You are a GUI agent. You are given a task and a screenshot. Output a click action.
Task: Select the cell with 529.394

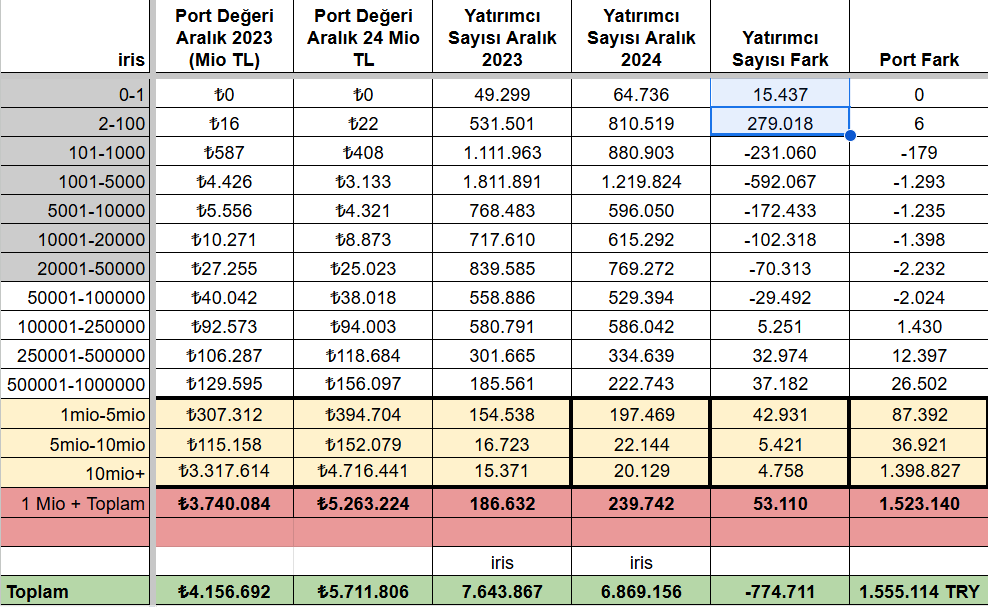641,297
